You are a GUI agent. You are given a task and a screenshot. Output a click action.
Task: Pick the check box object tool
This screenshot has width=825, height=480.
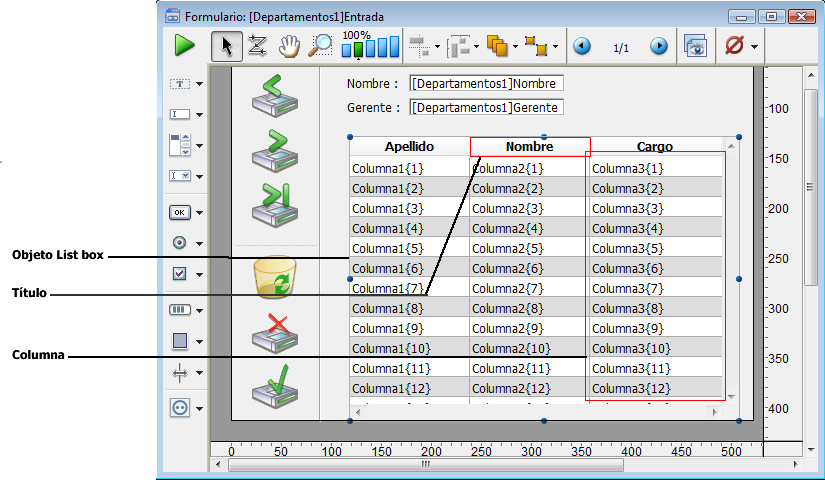coord(180,274)
